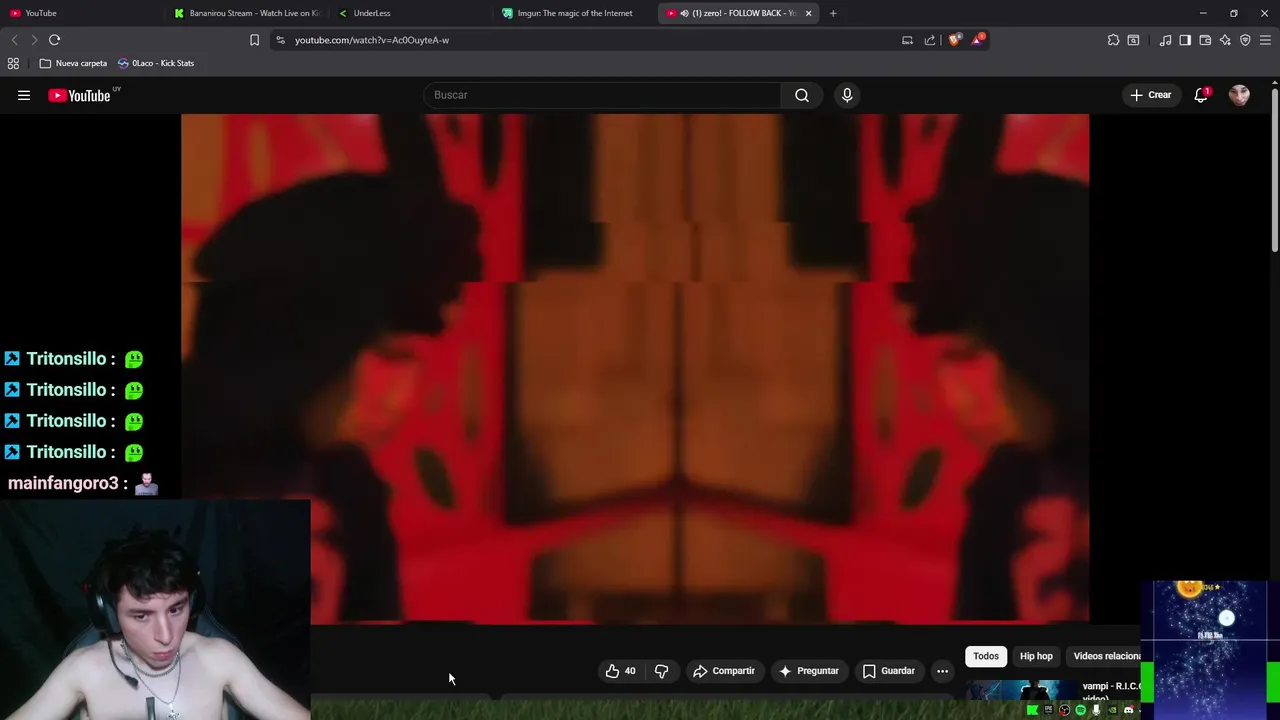The image size is (1280, 720).
Task: Switch to the Bananirou Stream Kick tab
Action: (247, 13)
